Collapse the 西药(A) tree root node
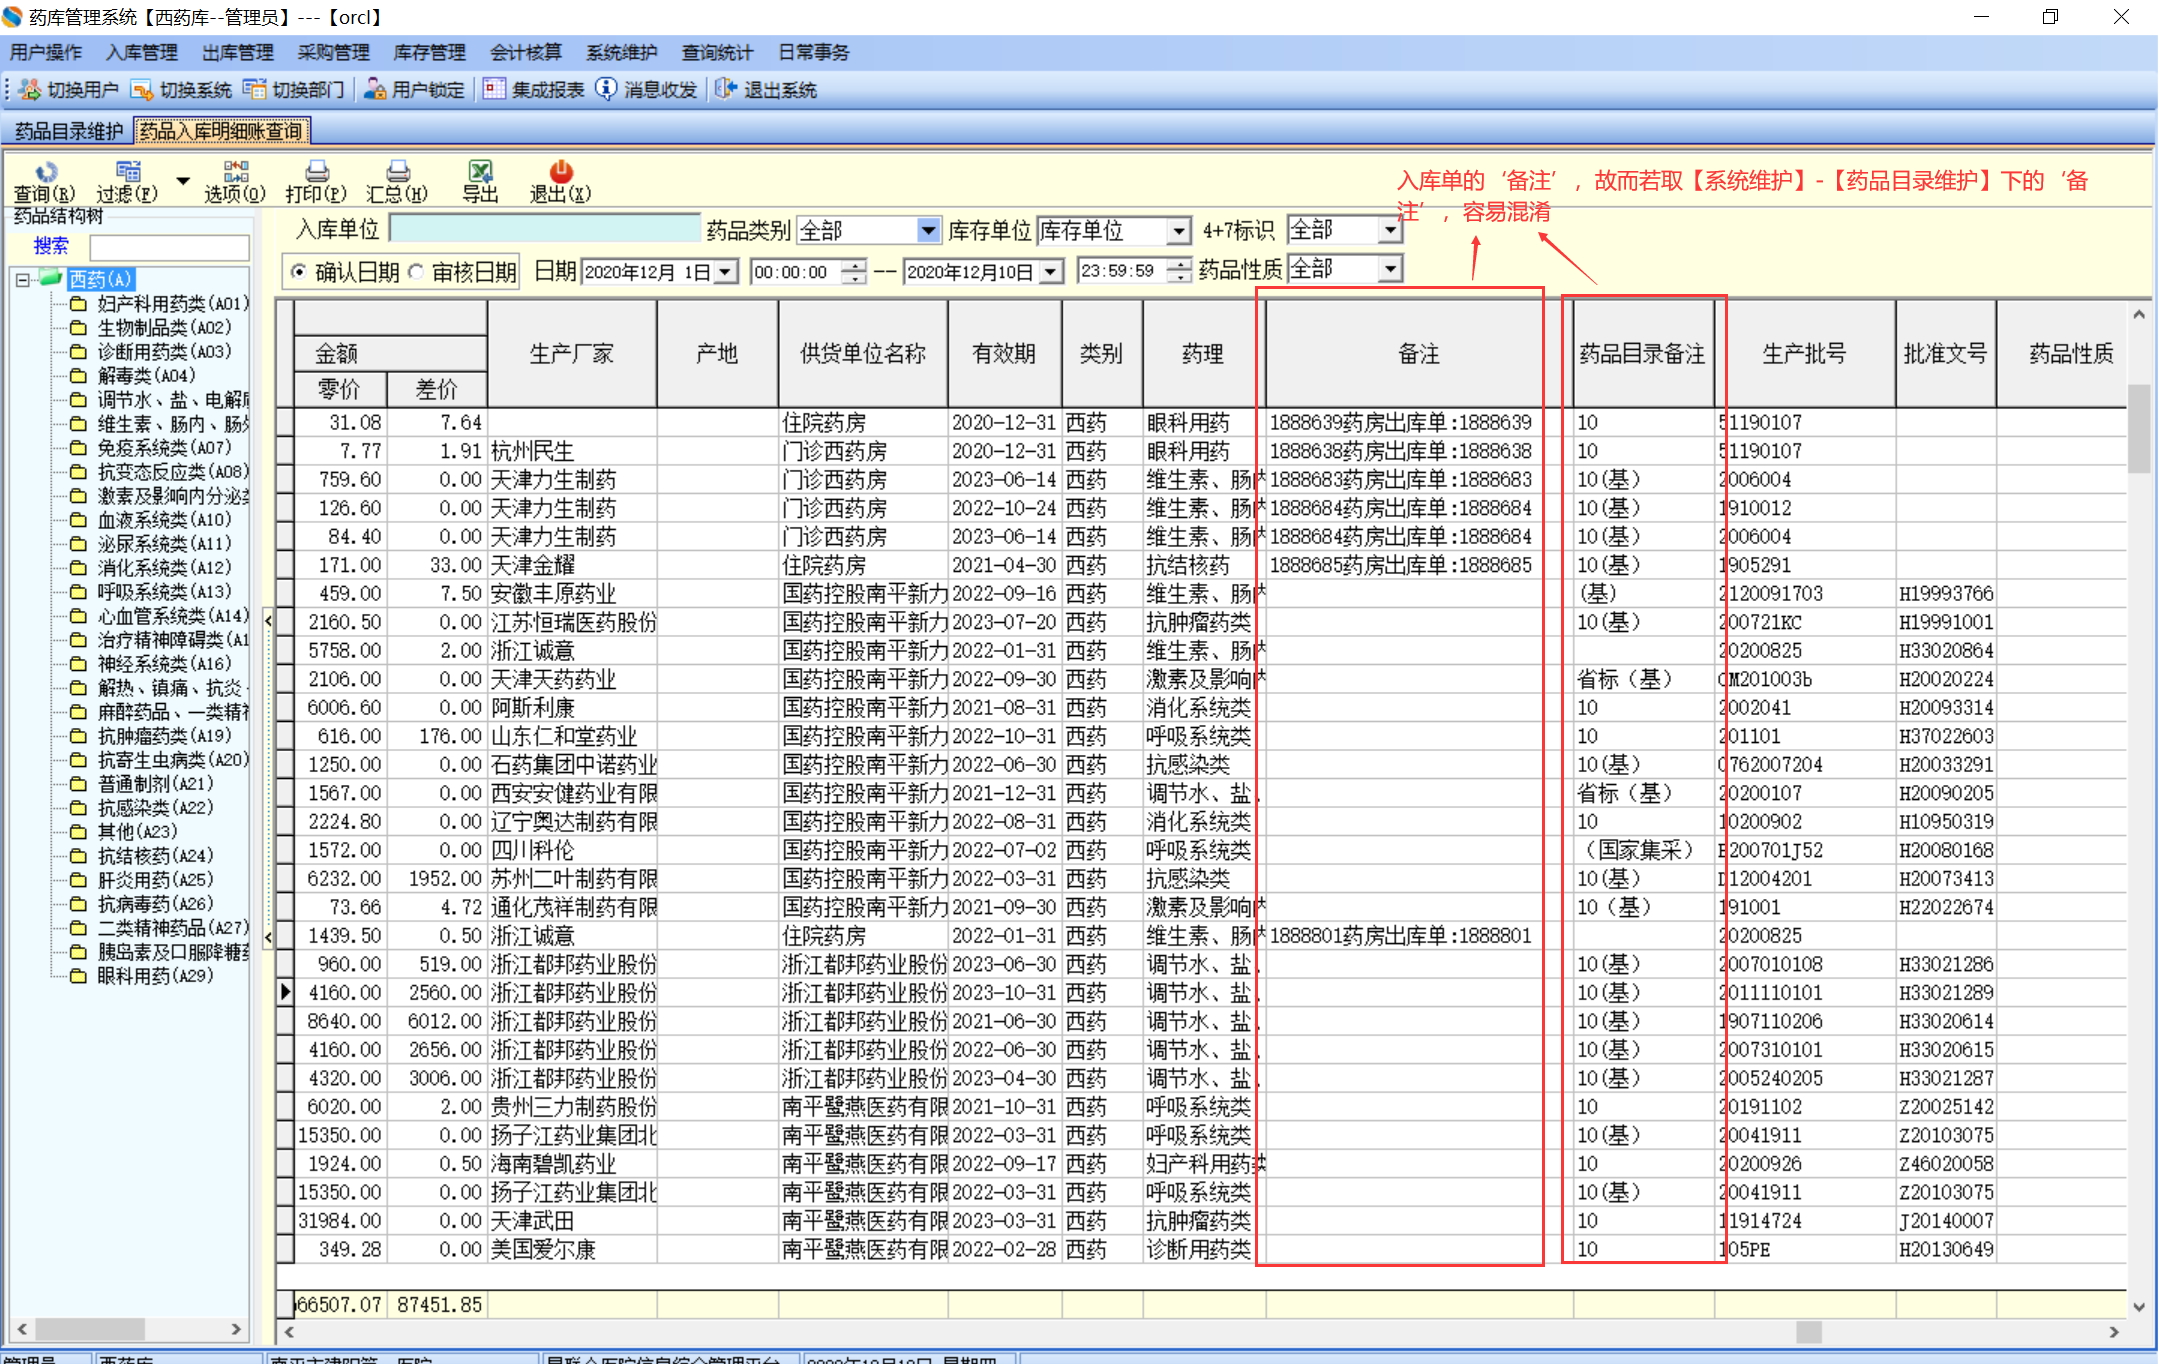 [x=22, y=280]
